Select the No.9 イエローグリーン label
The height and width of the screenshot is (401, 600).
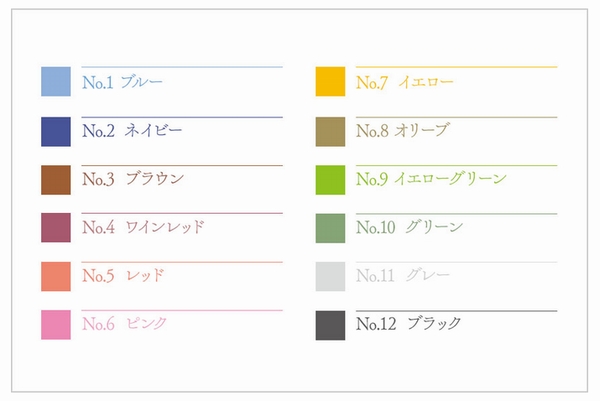click(x=431, y=180)
